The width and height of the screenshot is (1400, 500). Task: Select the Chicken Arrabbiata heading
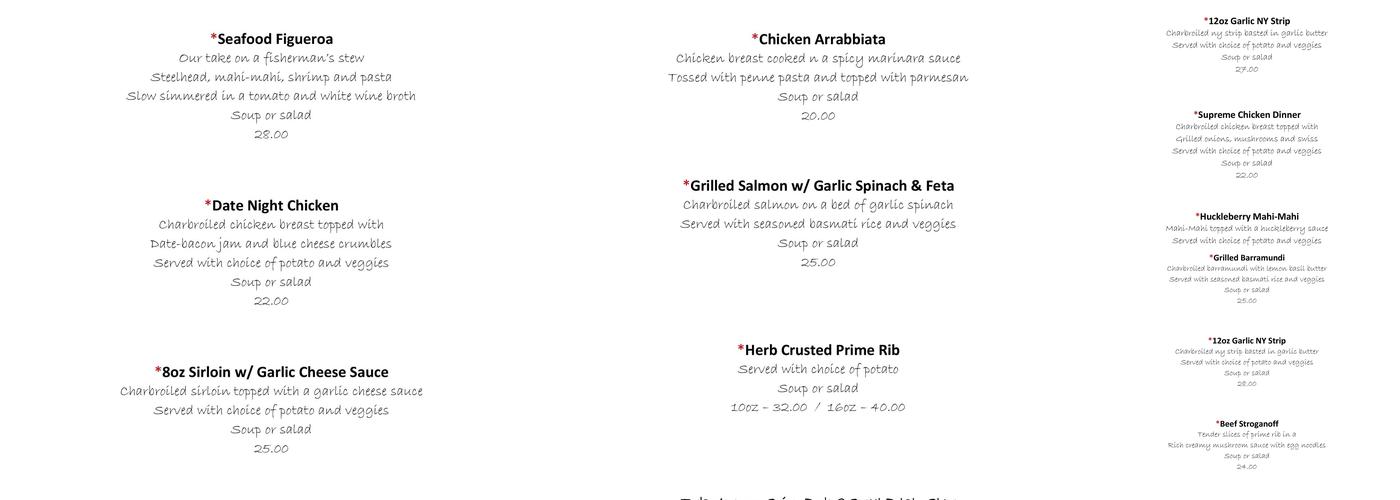coord(818,39)
